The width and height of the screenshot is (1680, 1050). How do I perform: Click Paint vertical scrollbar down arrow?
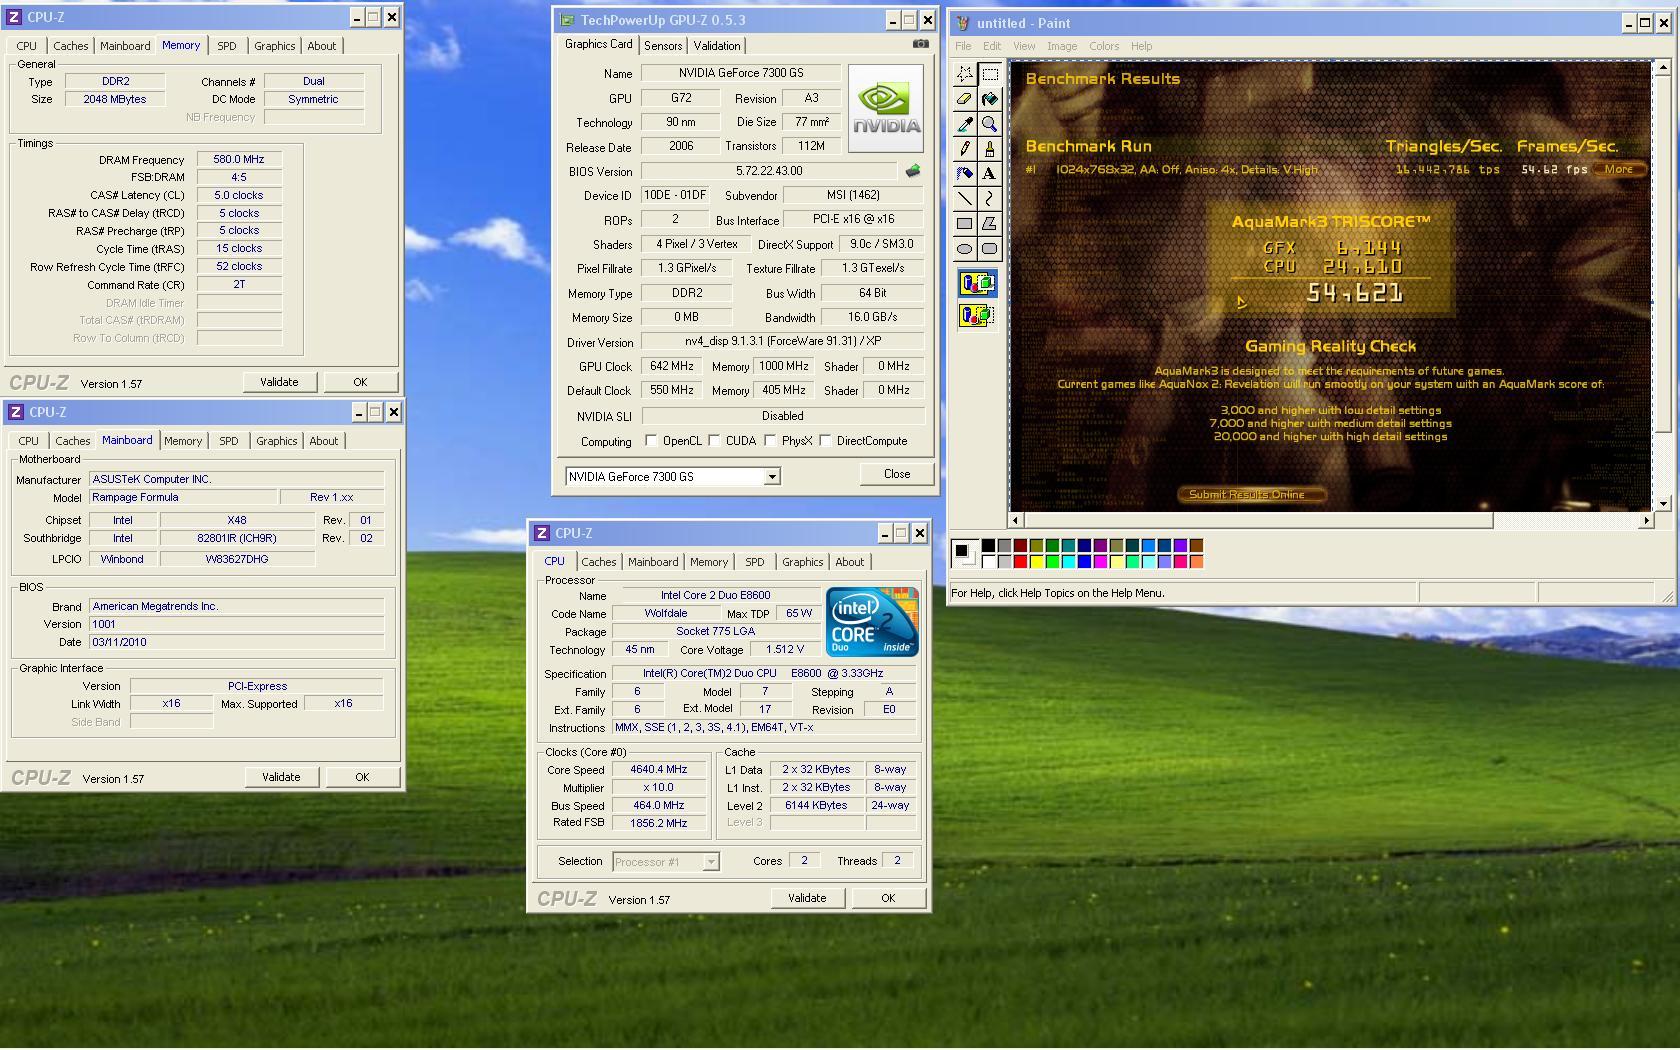[x=1663, y=504]
